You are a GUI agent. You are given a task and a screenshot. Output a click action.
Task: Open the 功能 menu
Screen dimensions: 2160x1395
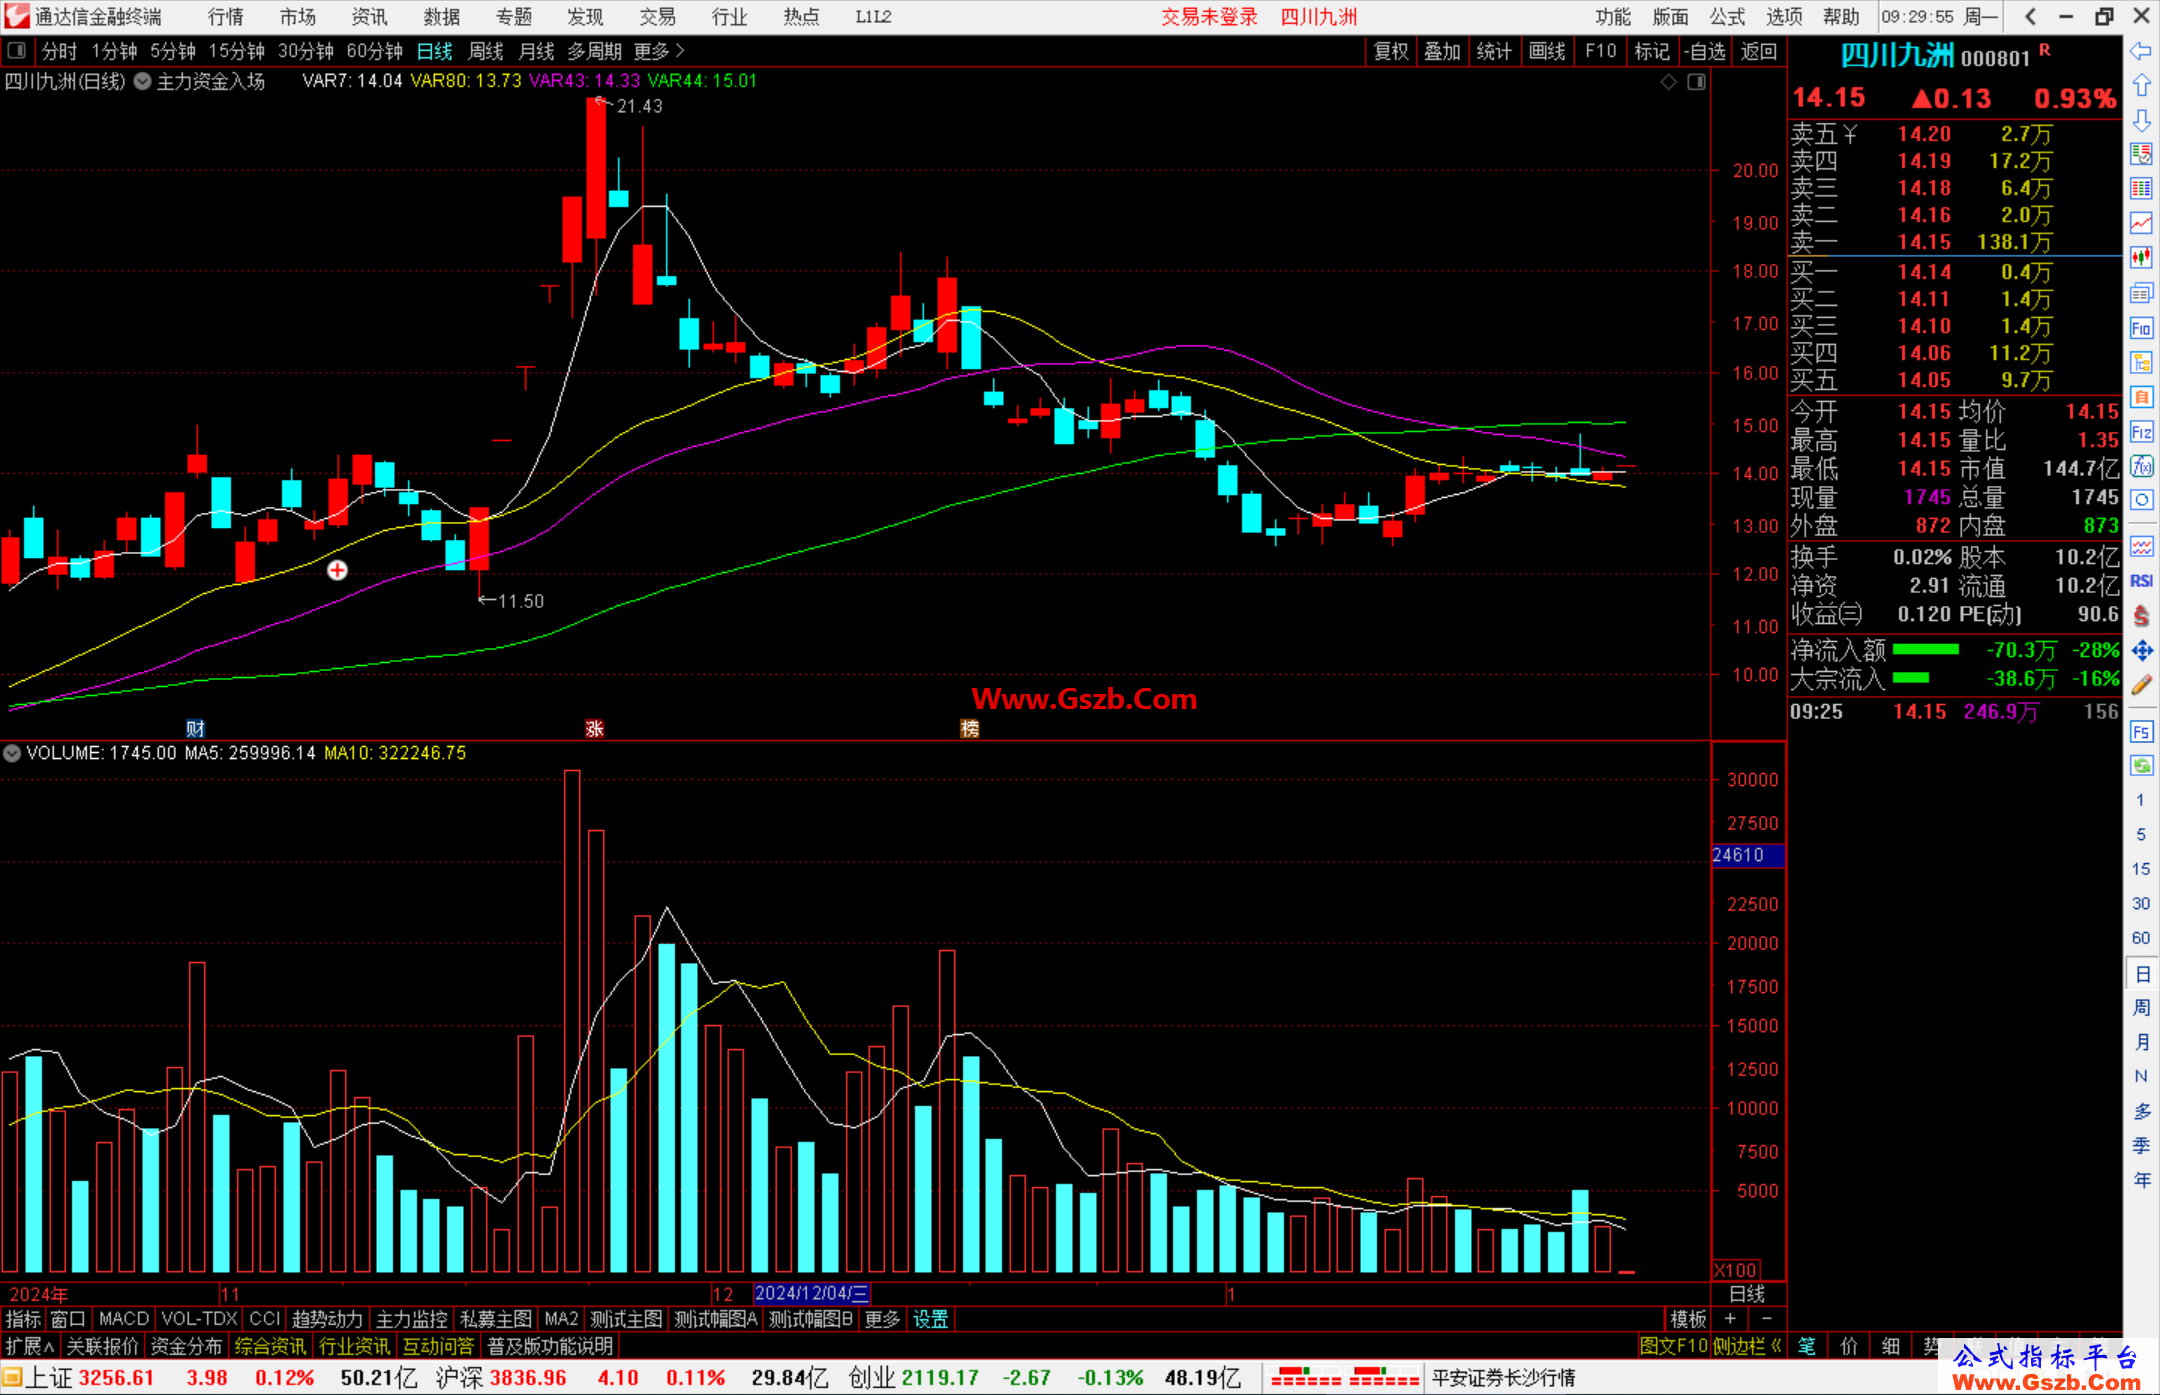coord(1613,17)
